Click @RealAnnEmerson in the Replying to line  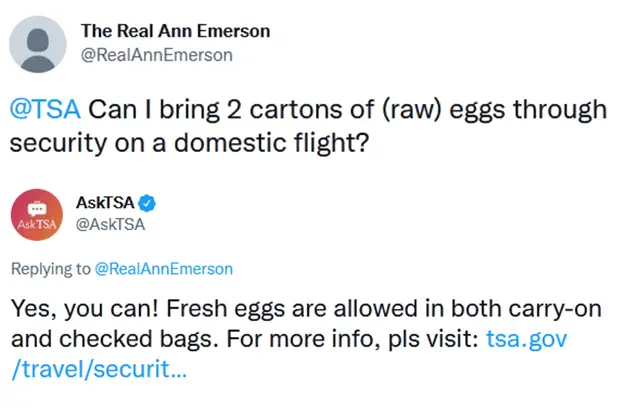pos(164,269)
